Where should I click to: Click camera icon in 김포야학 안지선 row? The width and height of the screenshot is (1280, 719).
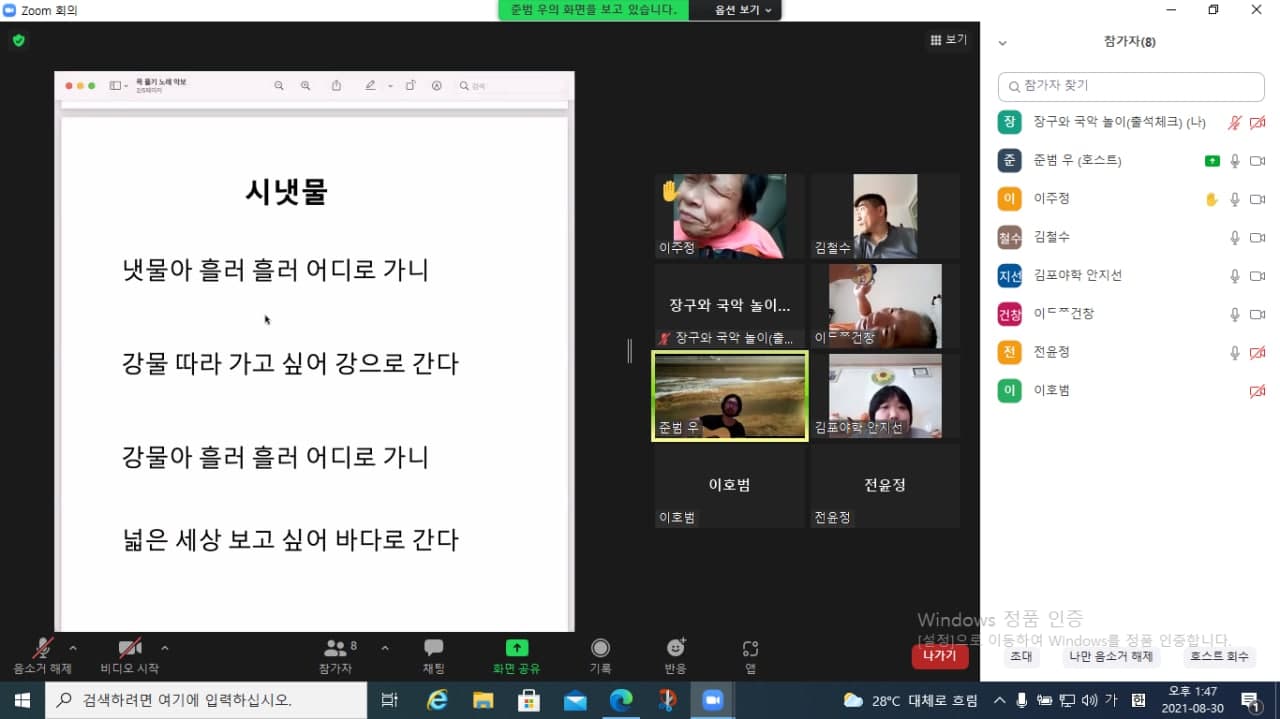tap(1258, 276)
